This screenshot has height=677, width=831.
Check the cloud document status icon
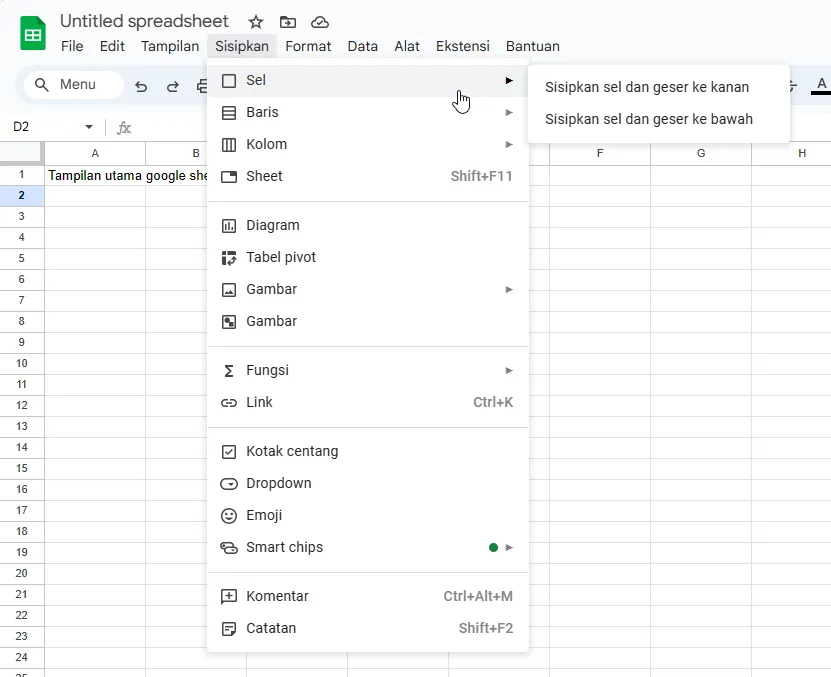[320, 22]
